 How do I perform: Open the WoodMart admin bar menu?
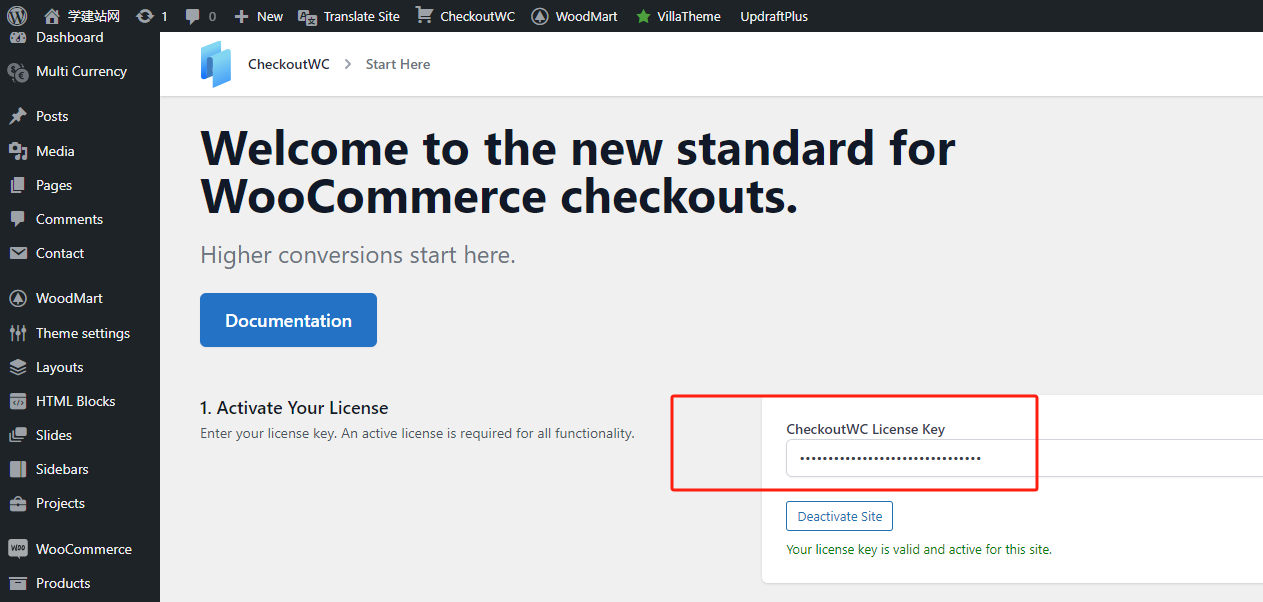click(574, 16)
